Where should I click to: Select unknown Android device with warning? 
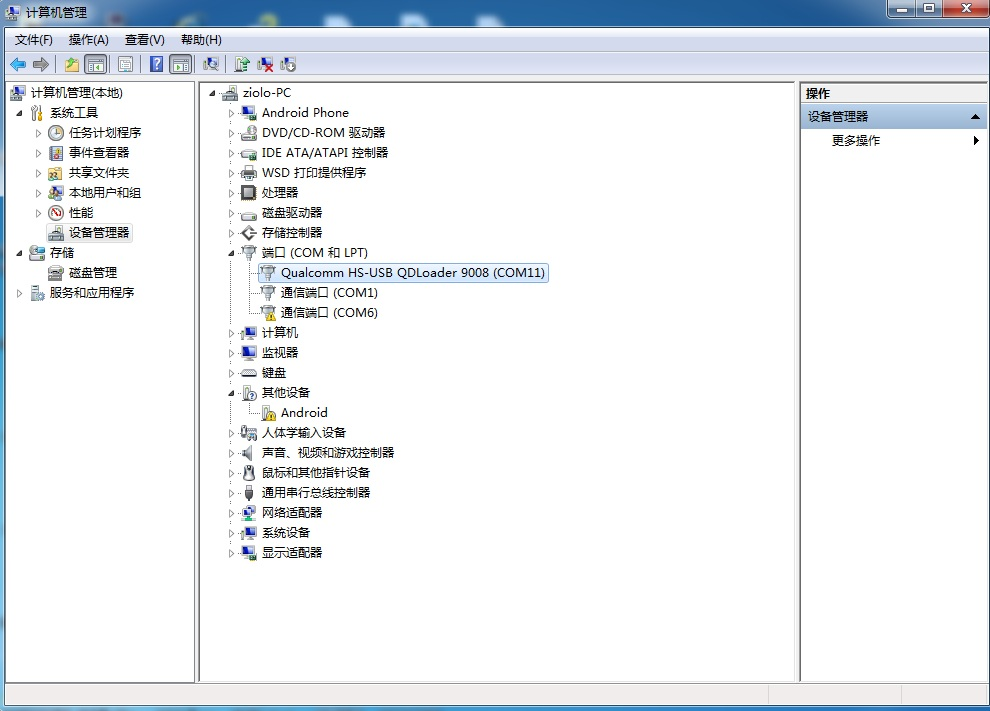coord(304,413)
